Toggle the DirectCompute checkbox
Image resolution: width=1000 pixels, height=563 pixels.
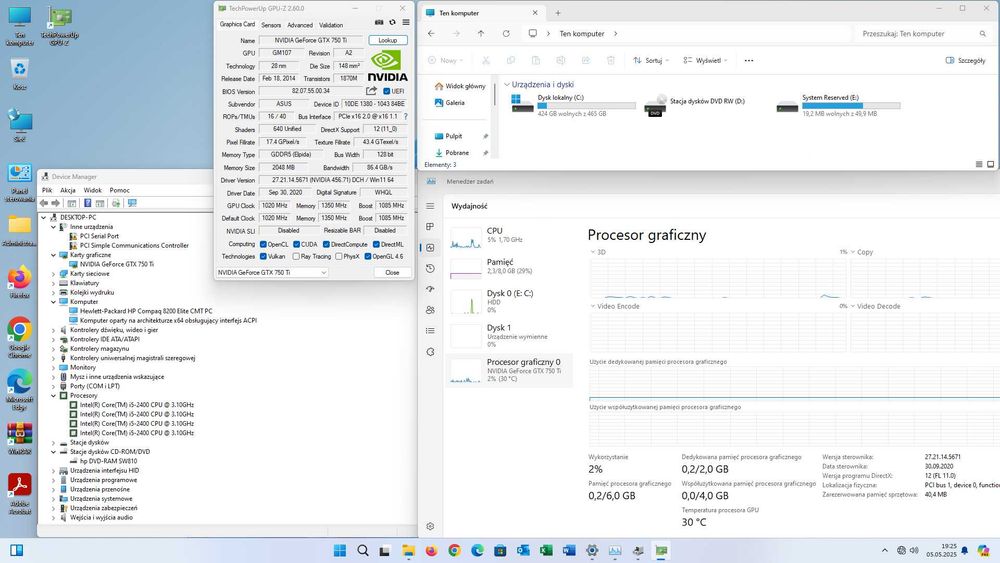click(326, 244)
